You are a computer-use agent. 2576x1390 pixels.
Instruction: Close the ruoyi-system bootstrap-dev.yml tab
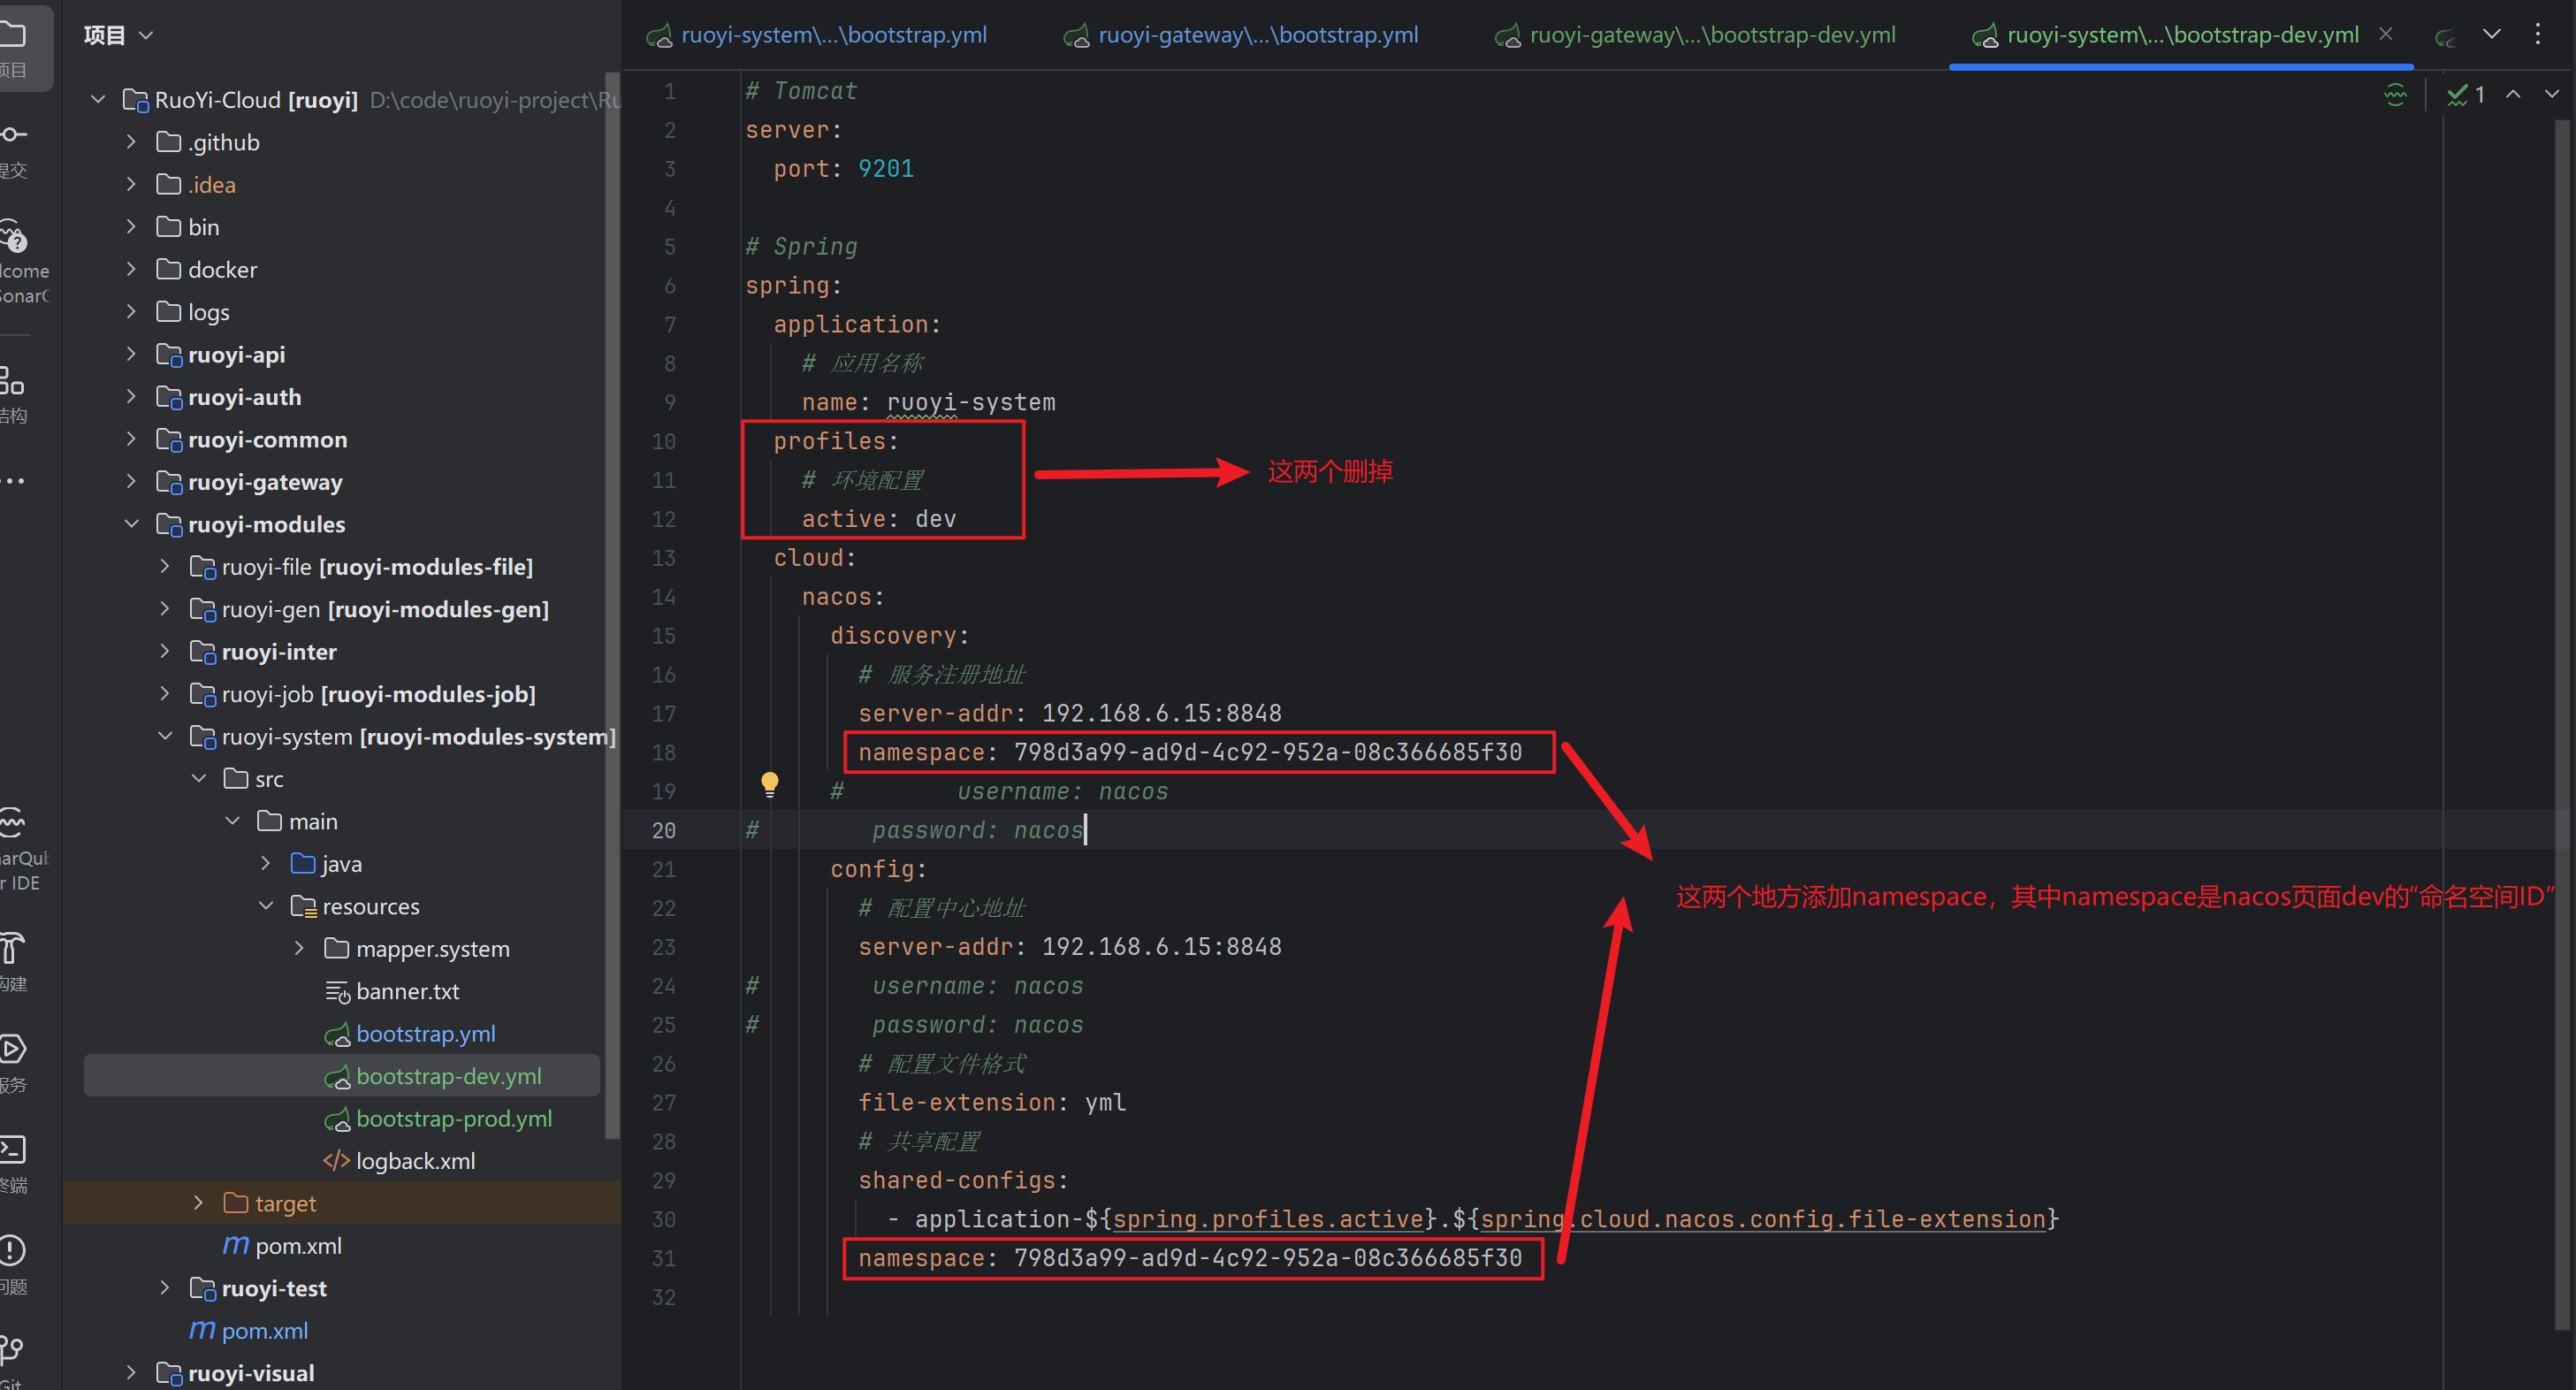pos(2386,35)
